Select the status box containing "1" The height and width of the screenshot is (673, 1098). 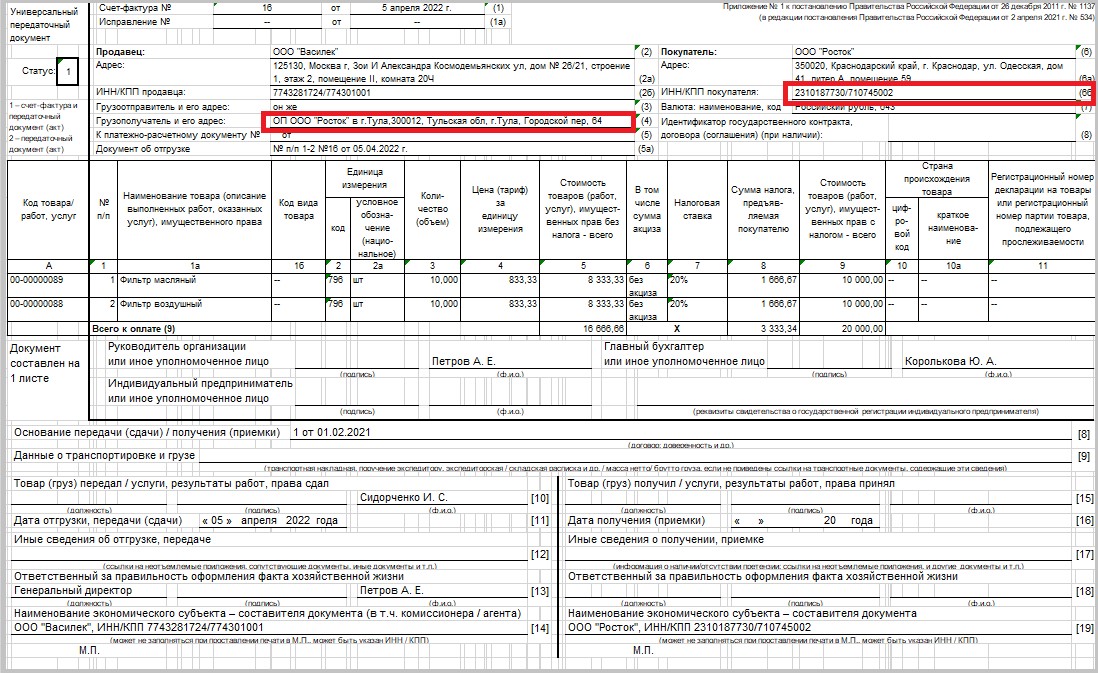(68, 71)
